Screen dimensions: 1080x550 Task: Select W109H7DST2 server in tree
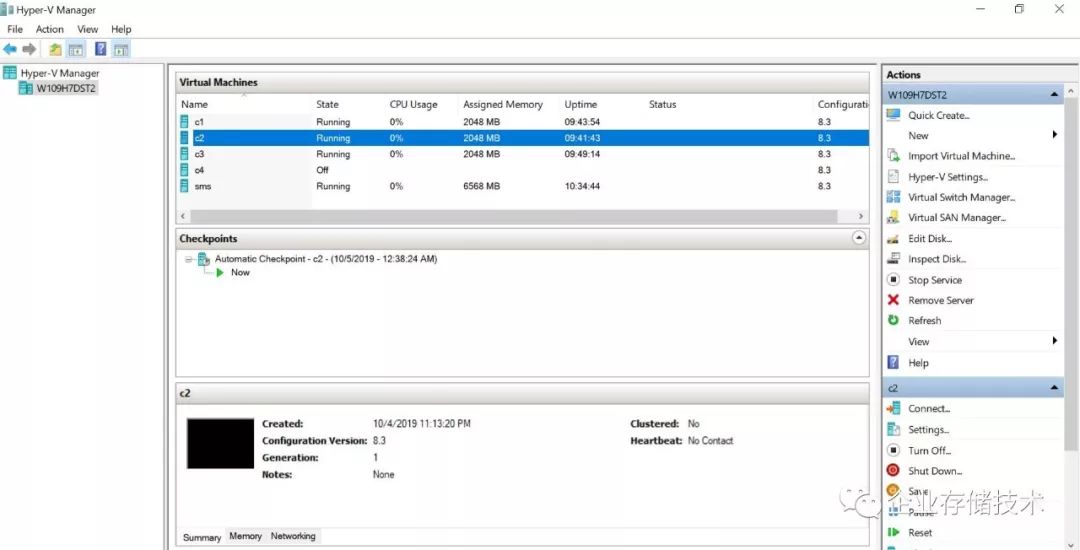pos(66,88)
